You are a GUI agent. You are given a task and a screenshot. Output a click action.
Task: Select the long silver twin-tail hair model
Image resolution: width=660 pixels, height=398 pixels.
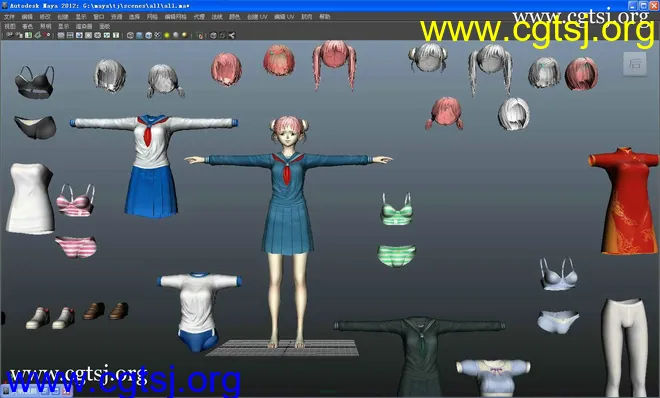[x=490, y=69]
